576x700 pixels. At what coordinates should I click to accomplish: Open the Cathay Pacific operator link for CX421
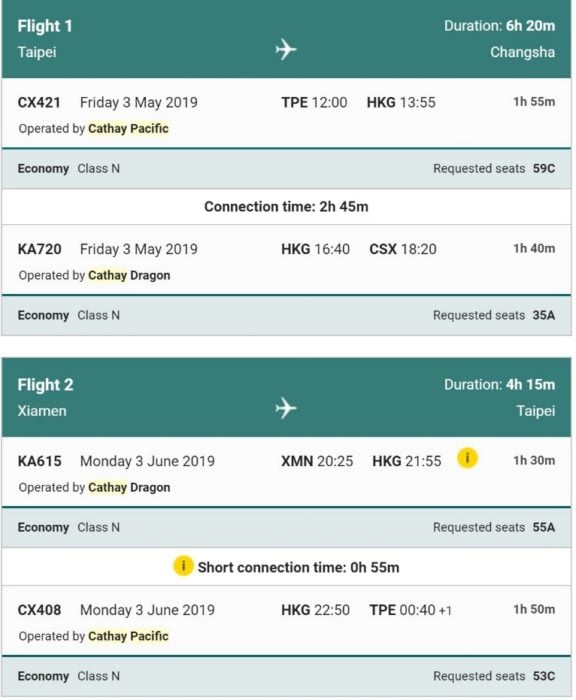tap(128, 129)
